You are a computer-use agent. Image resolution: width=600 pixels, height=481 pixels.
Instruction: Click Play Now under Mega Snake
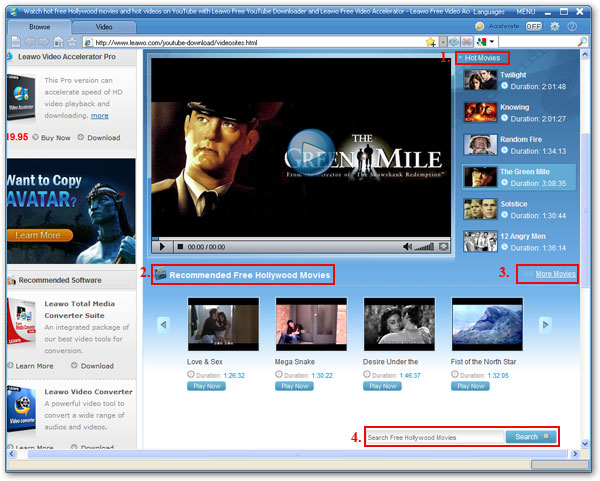pos(295,386)
